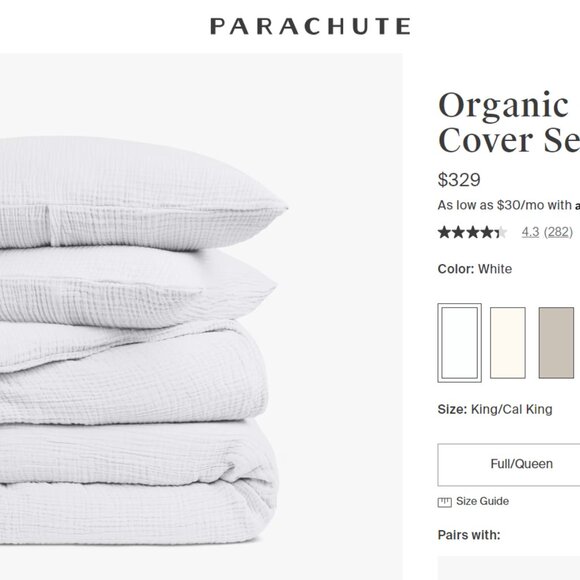Select the White color swatch
580x580 pixels.
click(459, 343)
